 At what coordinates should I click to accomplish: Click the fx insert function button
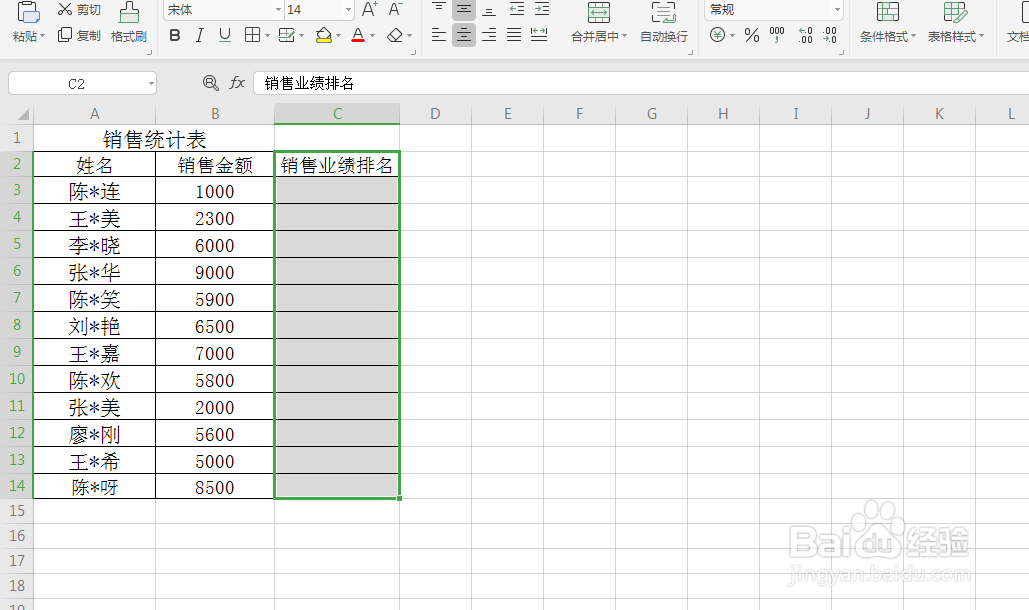[237, 83]
